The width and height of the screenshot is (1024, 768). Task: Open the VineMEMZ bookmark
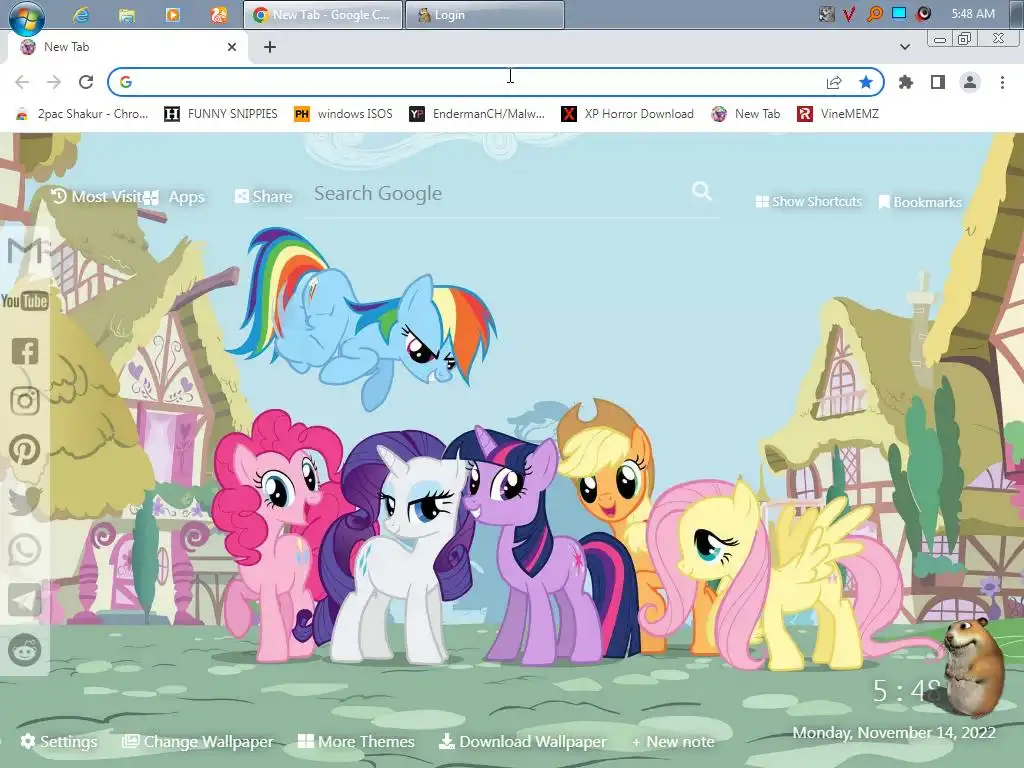tap(838, 114)
